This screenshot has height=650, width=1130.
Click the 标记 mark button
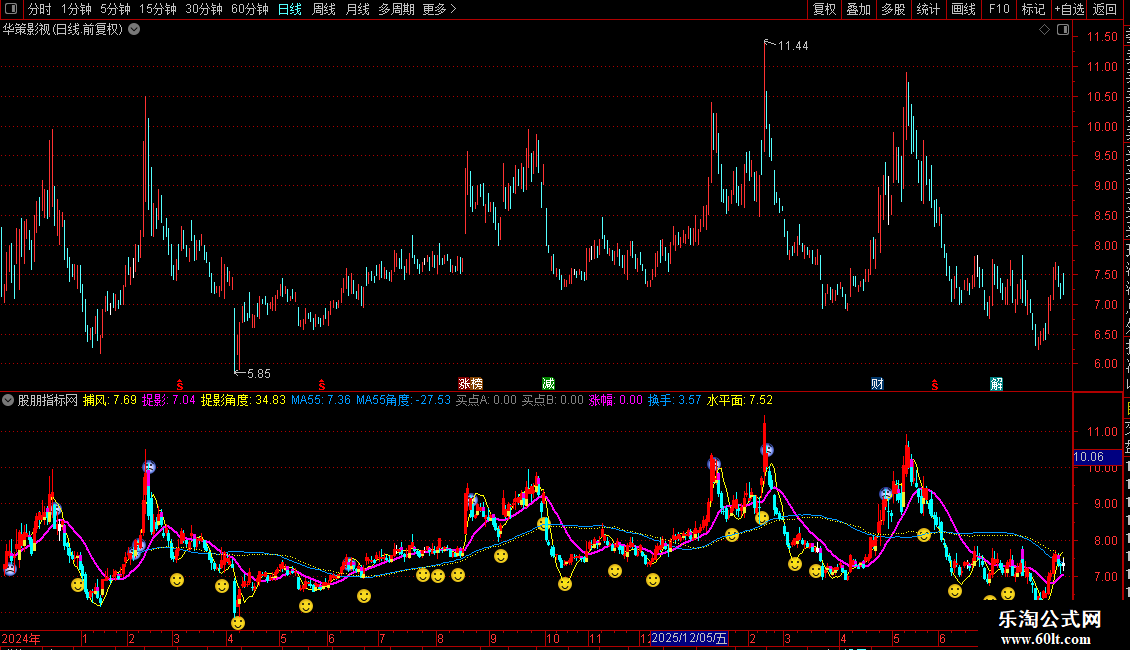(1033, 9)
